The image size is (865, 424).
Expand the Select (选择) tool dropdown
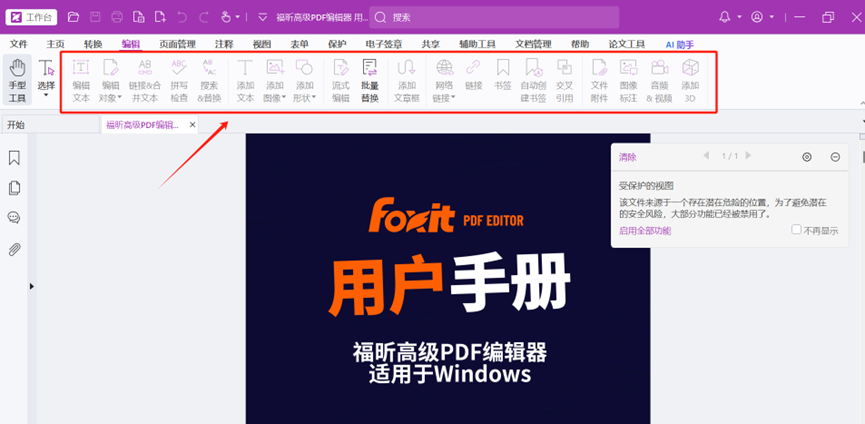[x=46, y=95]
